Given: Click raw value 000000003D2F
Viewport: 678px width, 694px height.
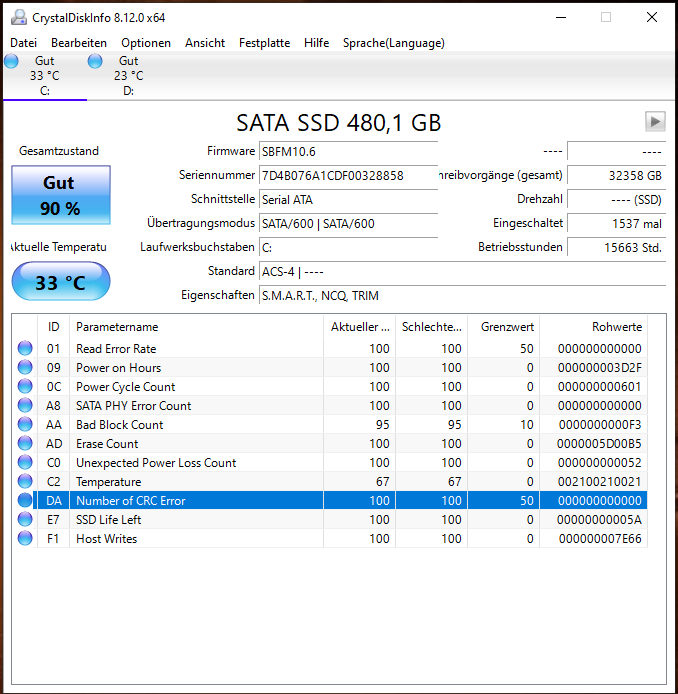Looking at the screenshot, I should tap(599, 368).
